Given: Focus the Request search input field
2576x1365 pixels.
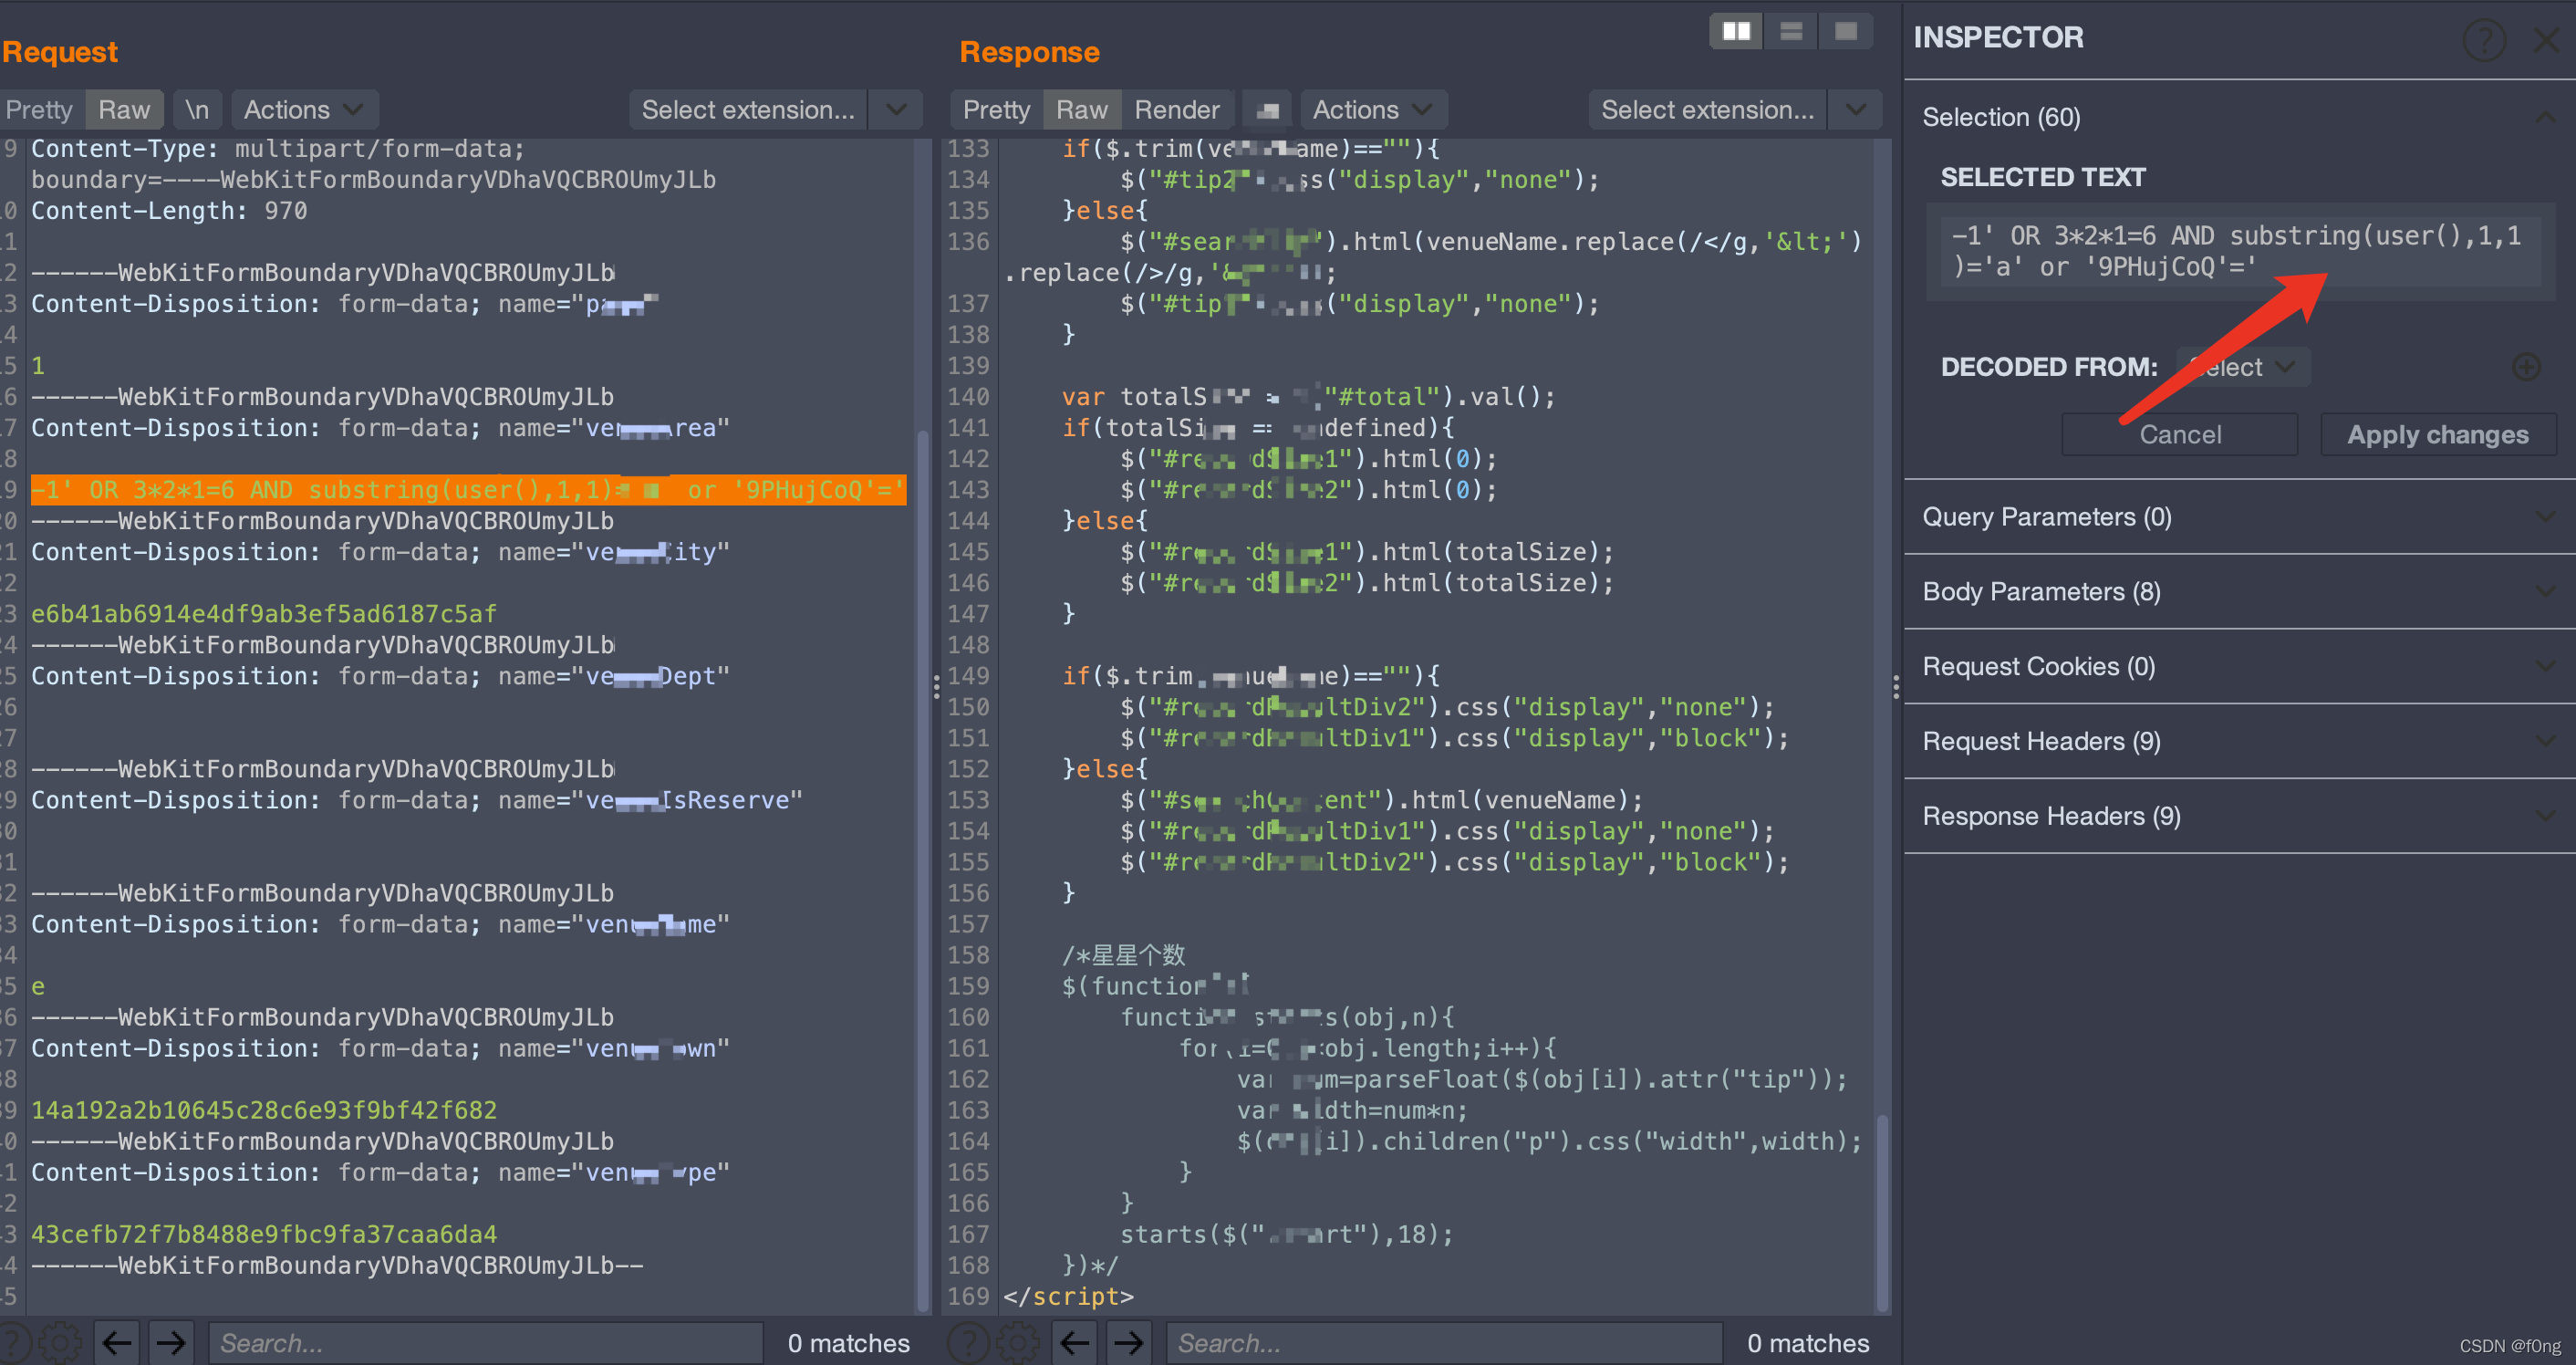Looking at the screenshot, I should pyautogui.click(x=485, y=1342).
